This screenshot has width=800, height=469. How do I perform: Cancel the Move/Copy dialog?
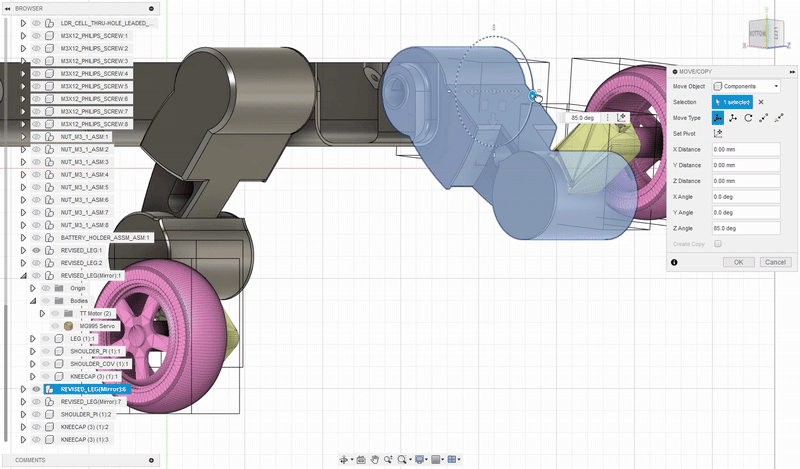click(776, 262)
